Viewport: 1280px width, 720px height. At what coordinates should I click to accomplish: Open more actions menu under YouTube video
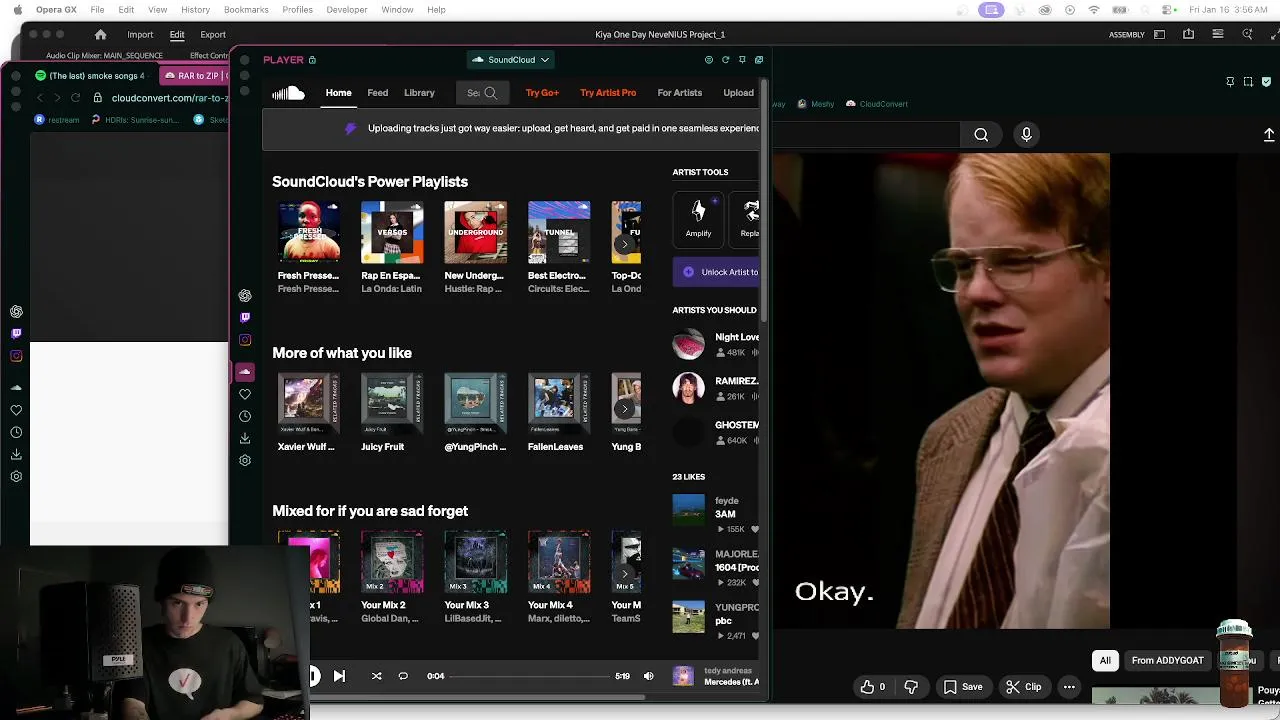pos(1069,687)
